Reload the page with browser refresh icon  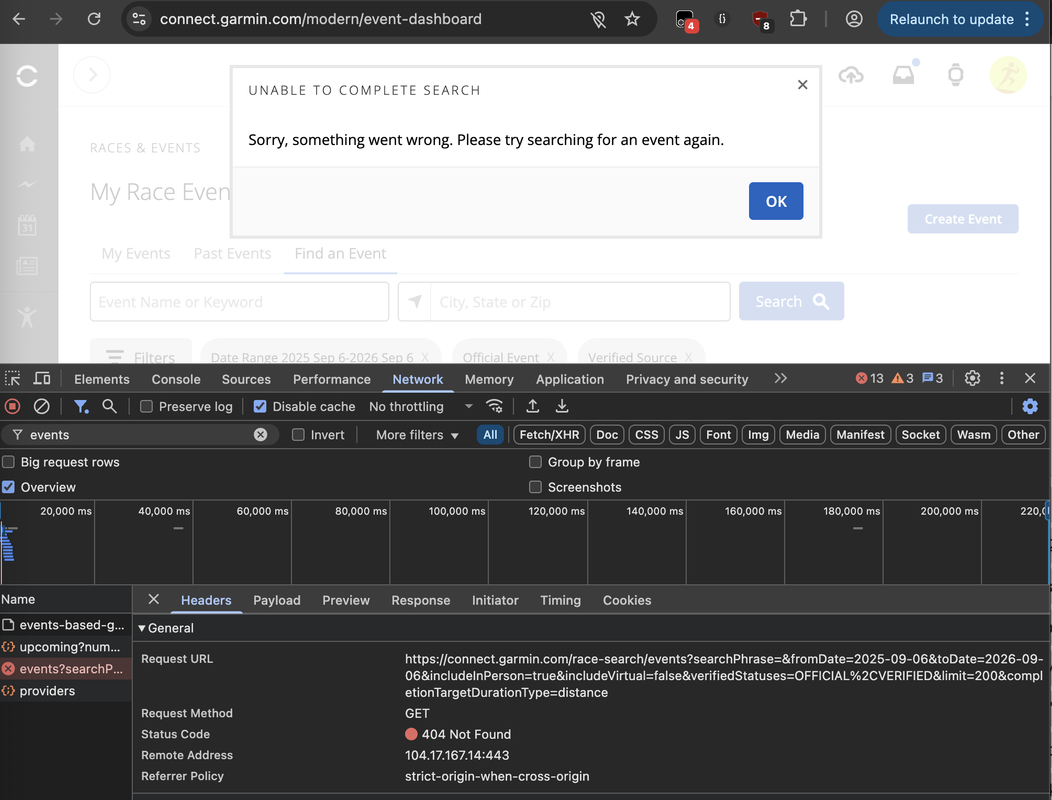tap(94, 19)
